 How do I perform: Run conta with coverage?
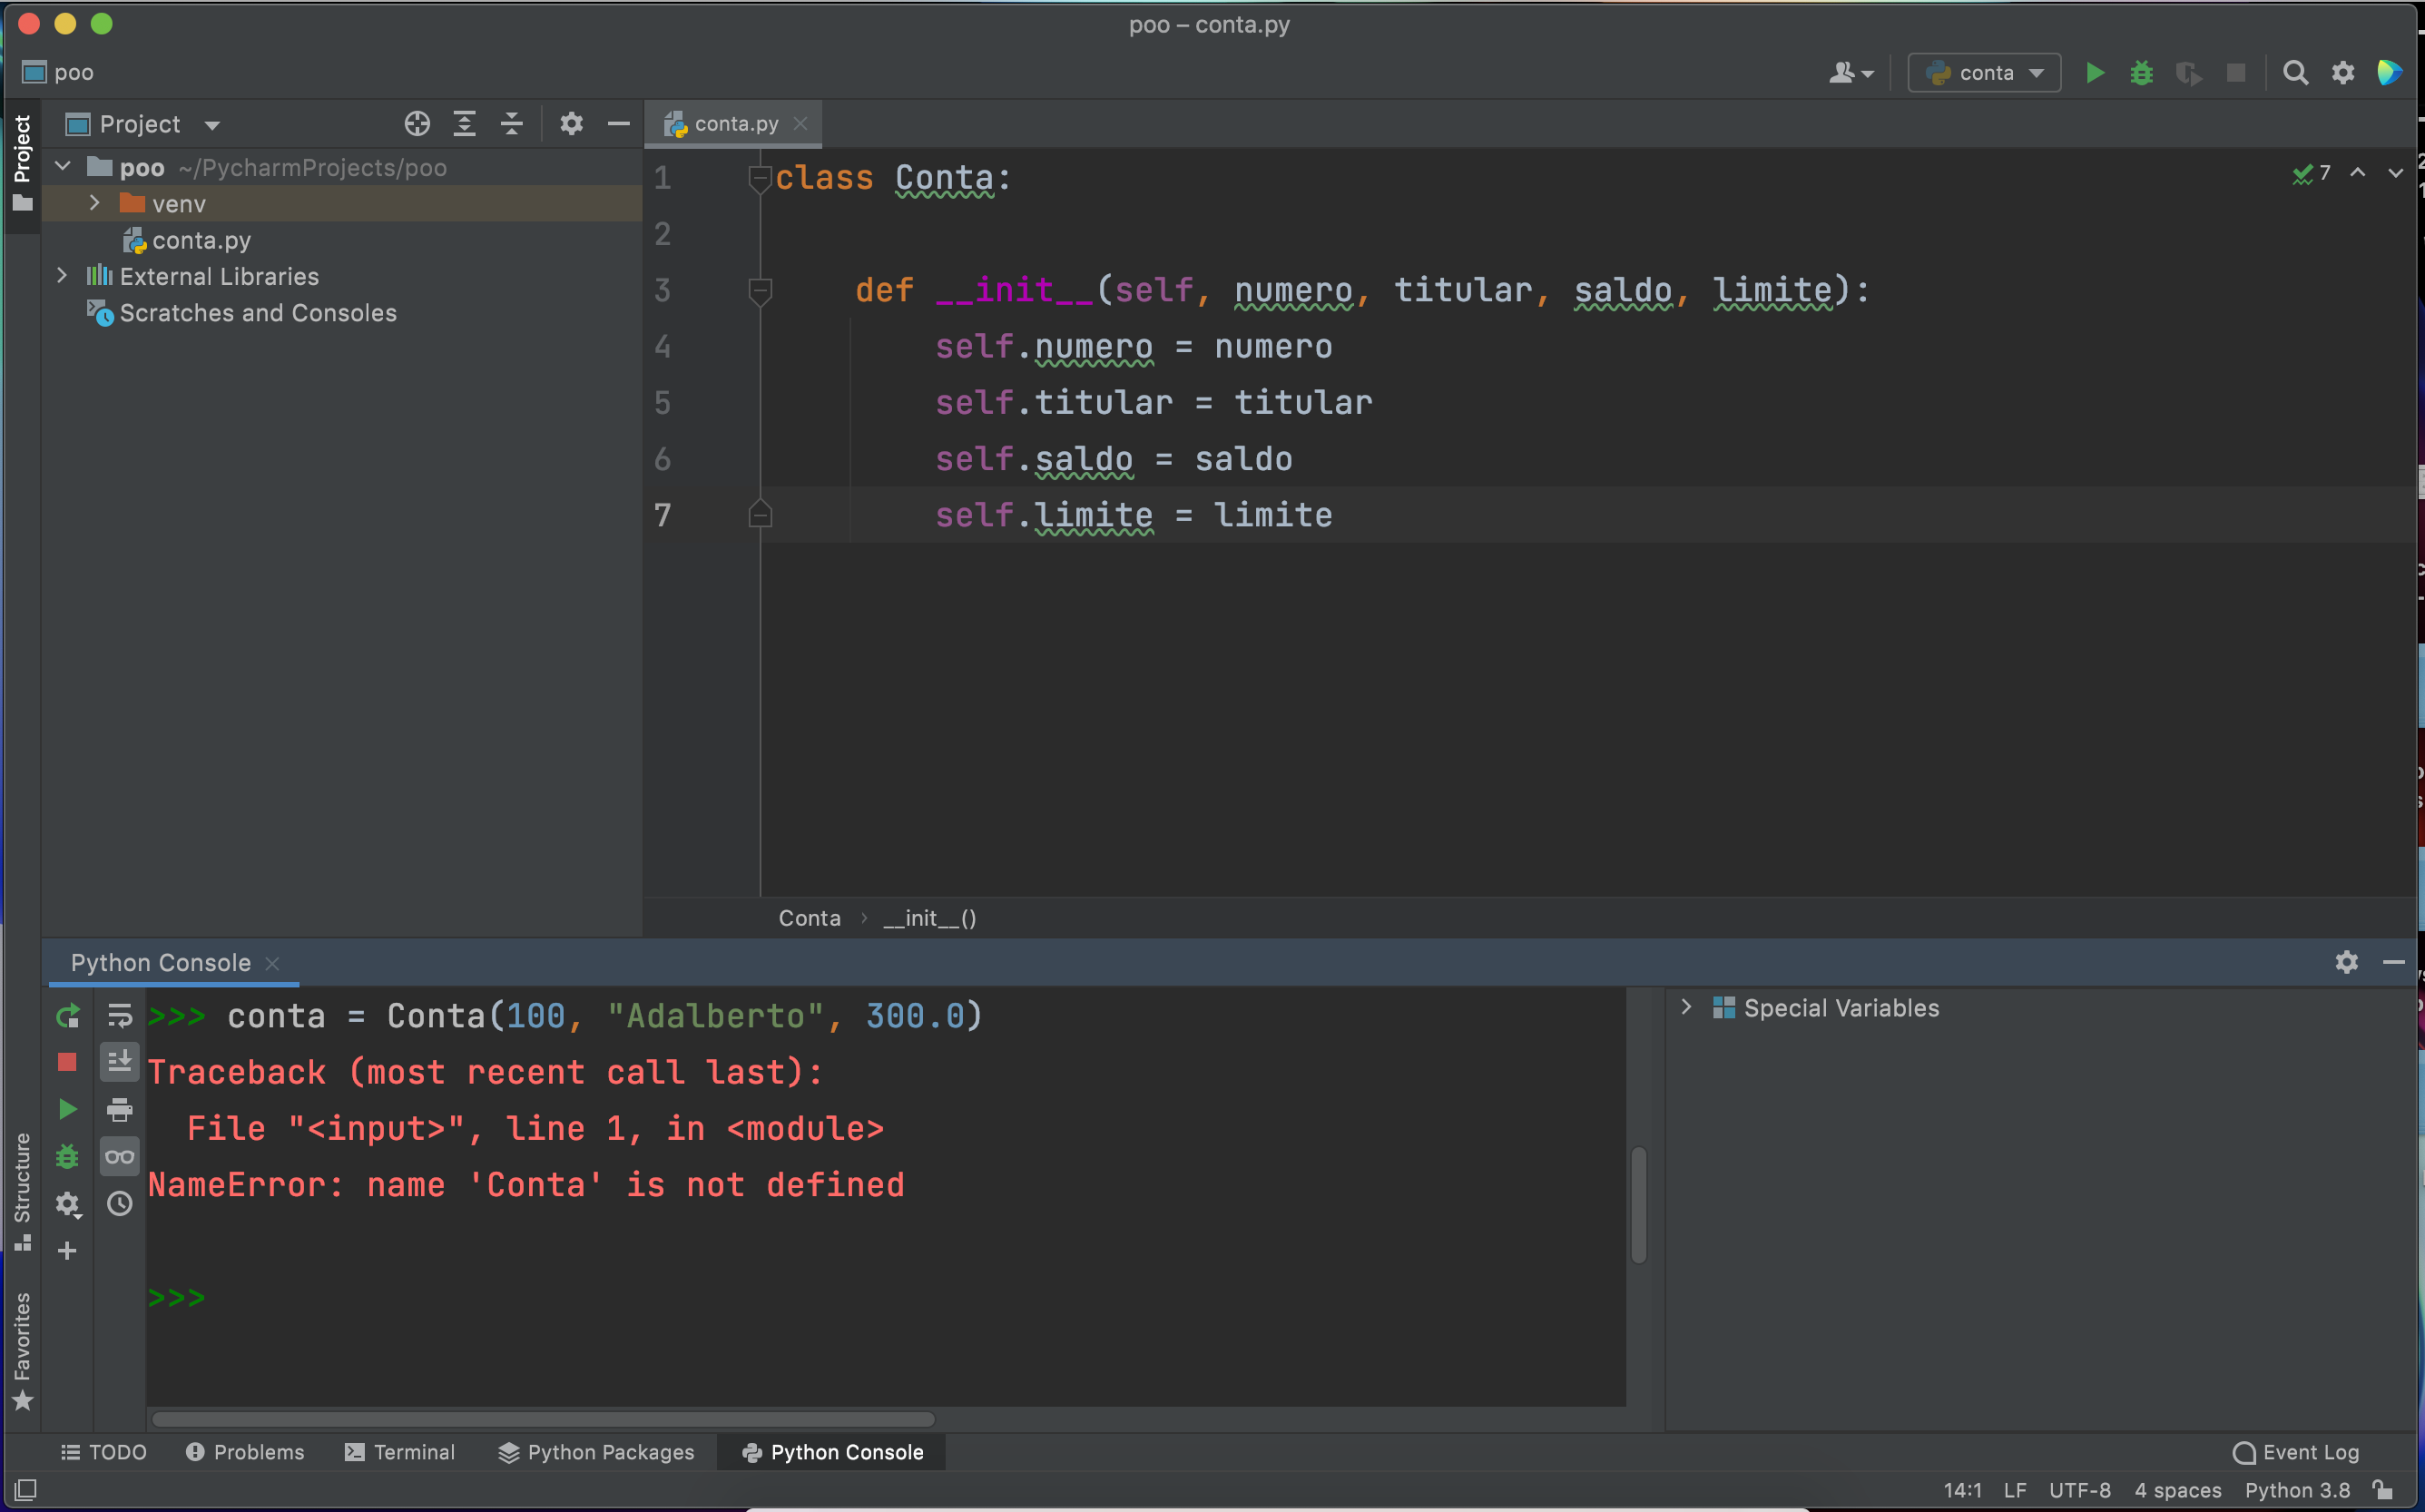pyautogui.click(x=2188, y=73)
